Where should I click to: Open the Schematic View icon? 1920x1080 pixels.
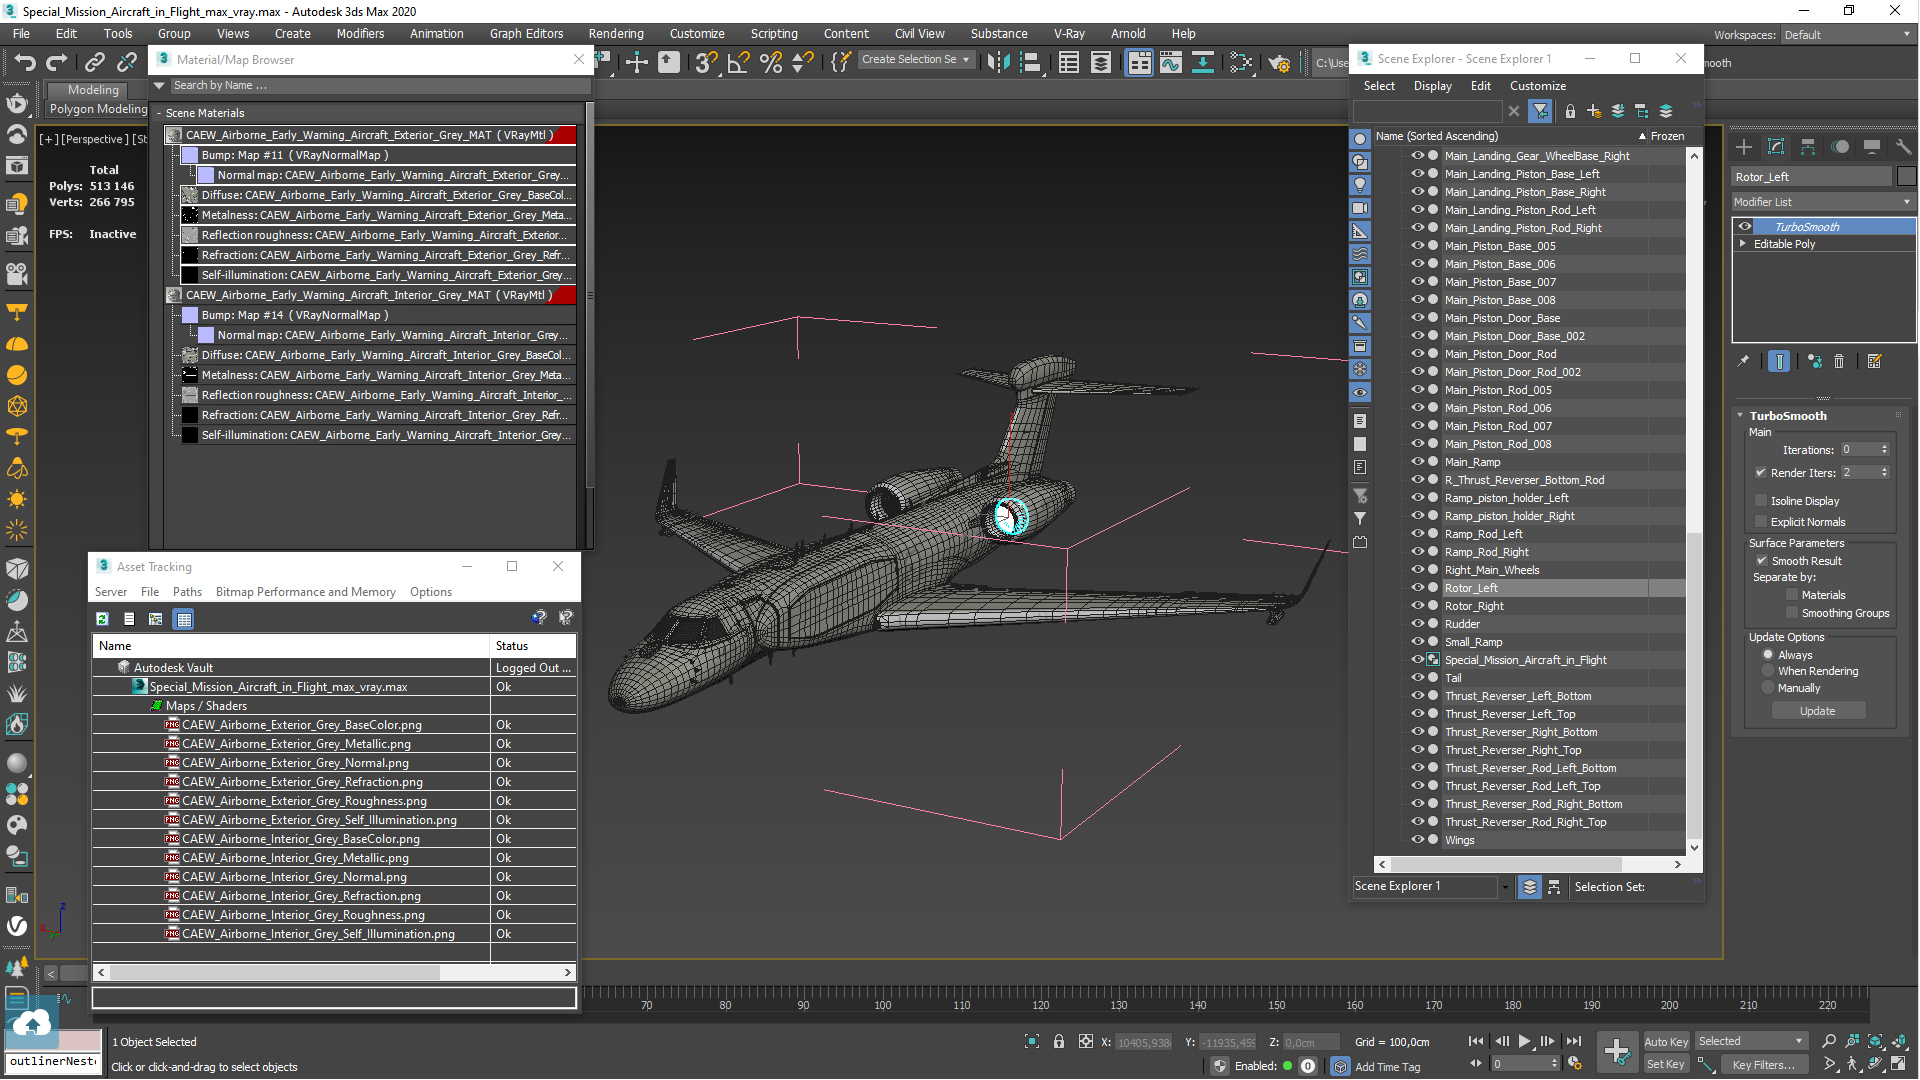point(1203,63)
